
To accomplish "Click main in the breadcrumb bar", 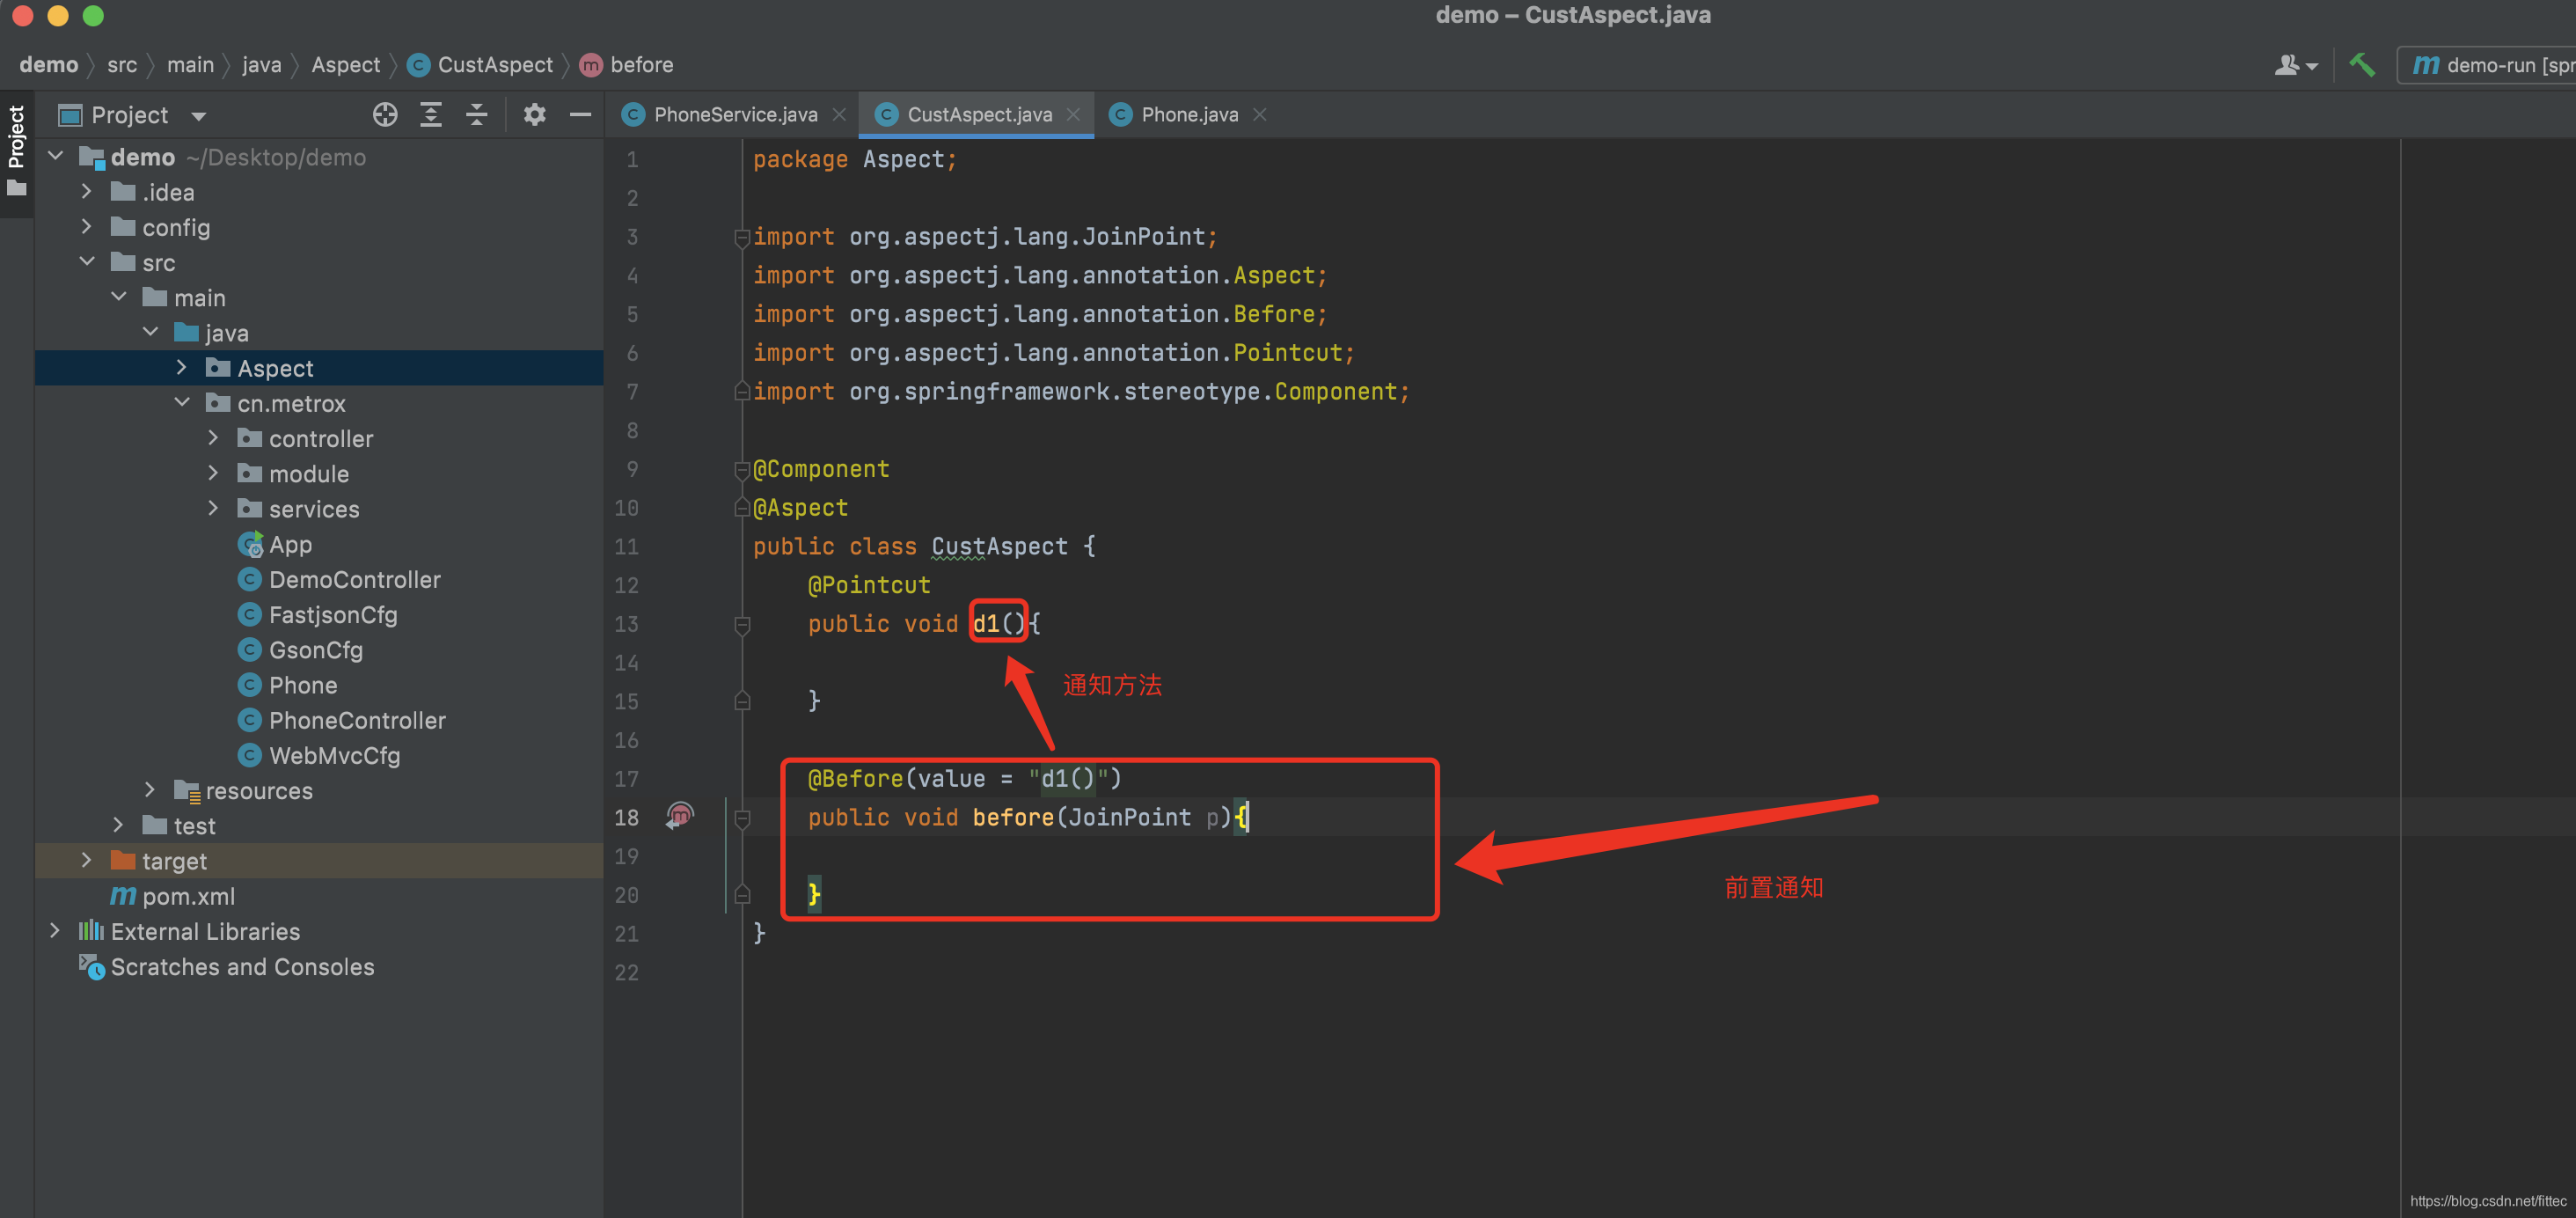I will coord(190,65).
